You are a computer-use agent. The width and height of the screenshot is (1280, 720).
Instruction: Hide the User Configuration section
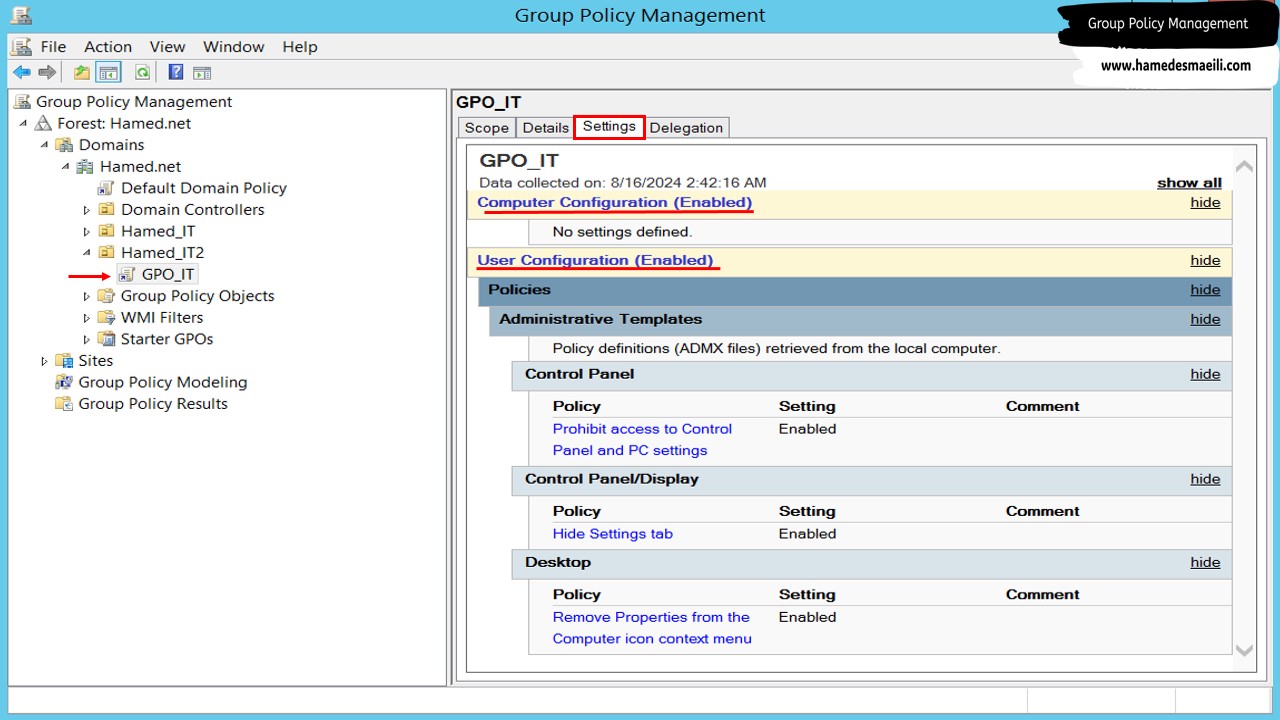pos(1205,260)
